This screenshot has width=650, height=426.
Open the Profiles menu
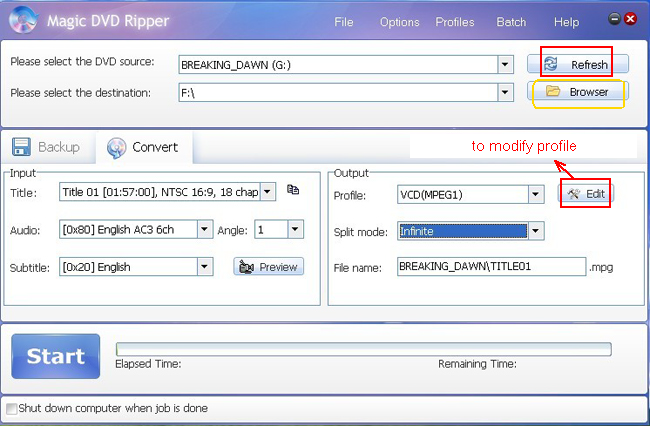coord(455,22)
